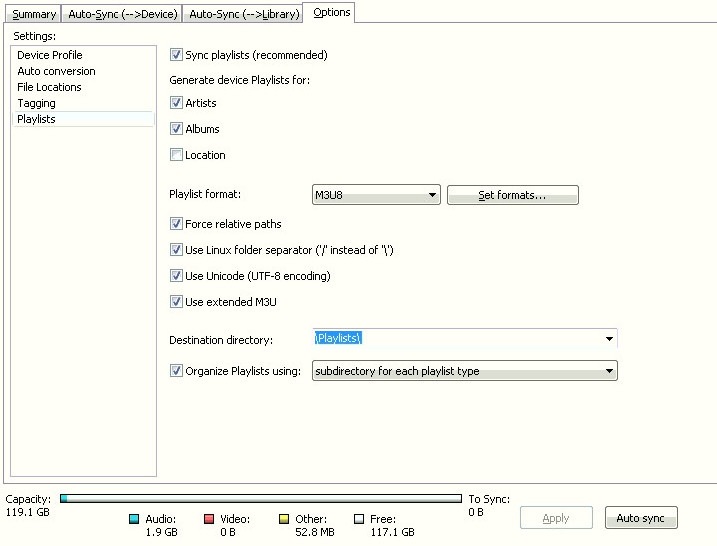Screen dimensions: 717x546
Task: Uncheck the Artists playlist option
Action: coord(177,103)
